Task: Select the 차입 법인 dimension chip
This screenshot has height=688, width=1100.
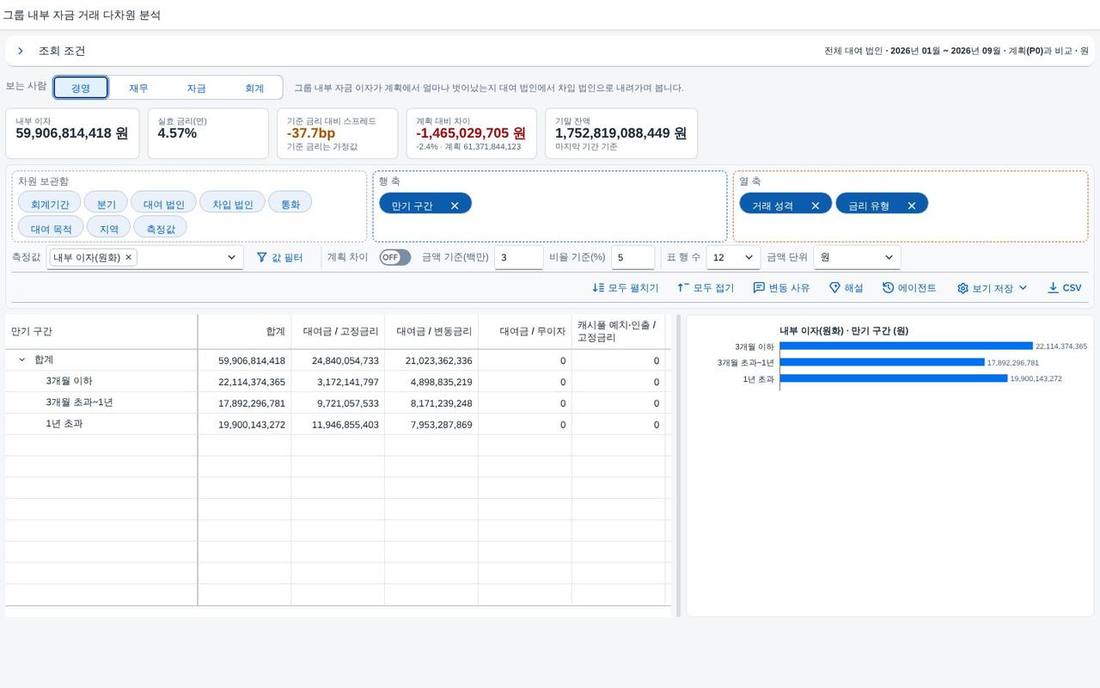Action: coord(232,204)
